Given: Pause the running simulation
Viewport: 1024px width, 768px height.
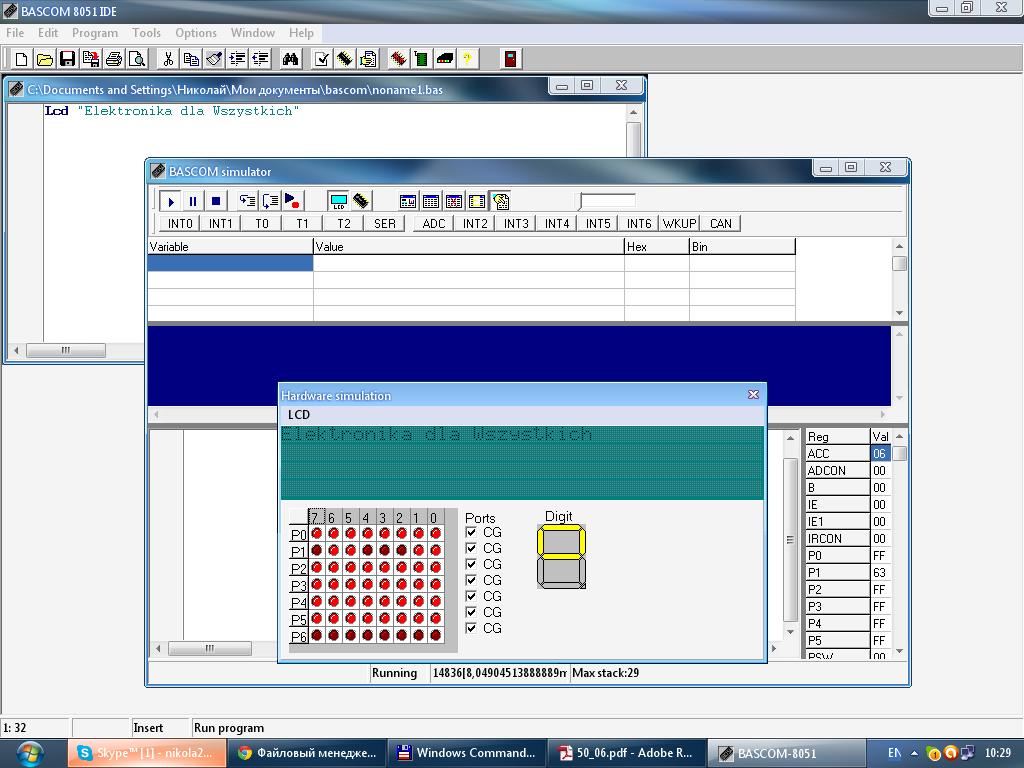Looking at the screenshot, I should (x=193, y=201).
